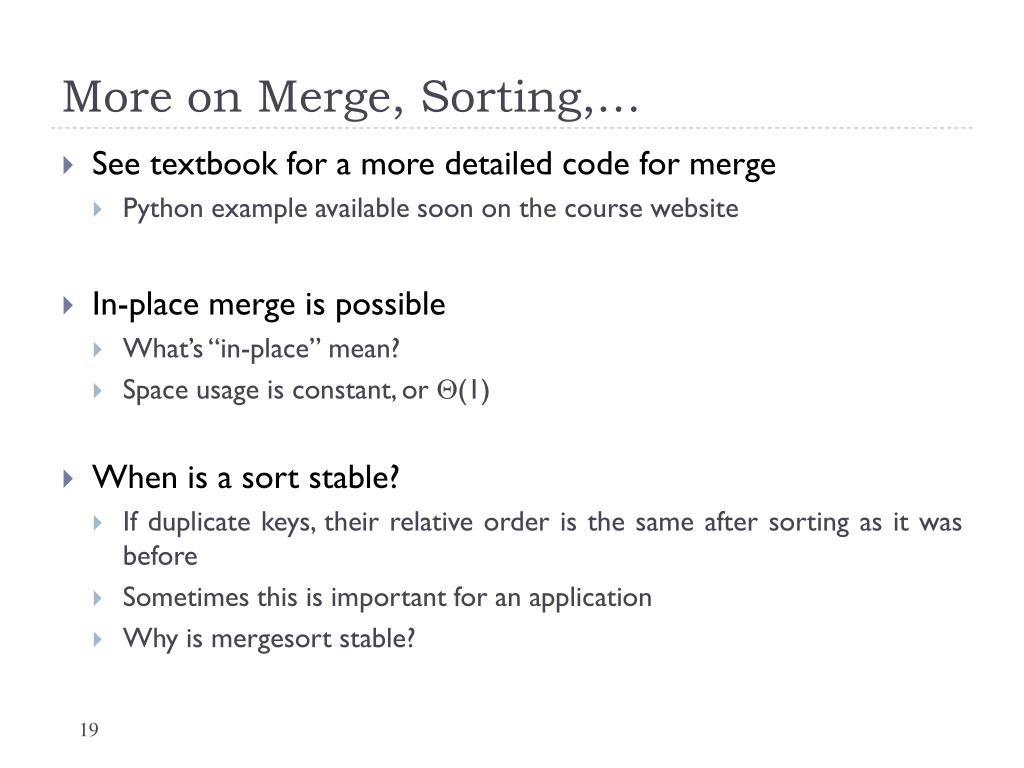This screenshot has width=1024, height=768.
Task: Click the text 'Why is mergesort stable?'
Action: pos(269,639)
